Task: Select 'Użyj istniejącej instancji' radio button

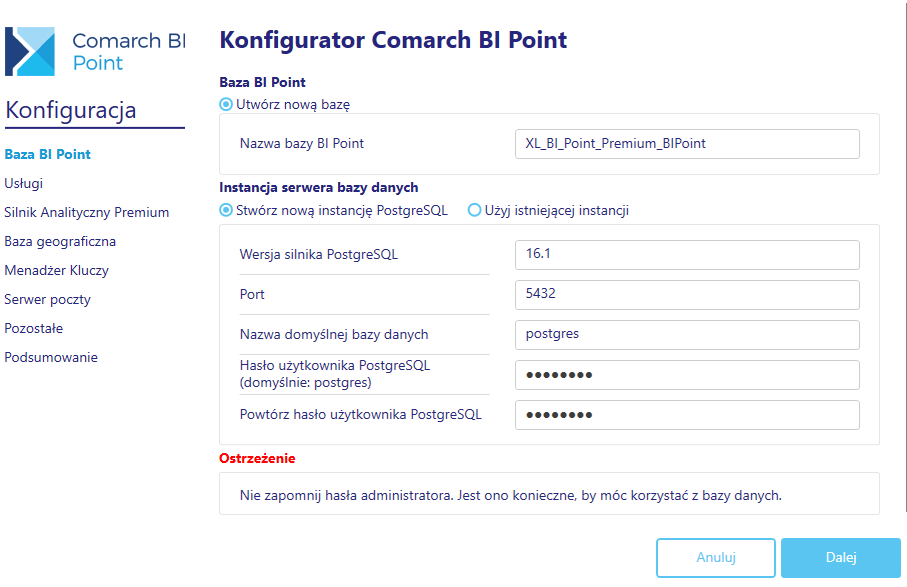Action: pos(474,210)
